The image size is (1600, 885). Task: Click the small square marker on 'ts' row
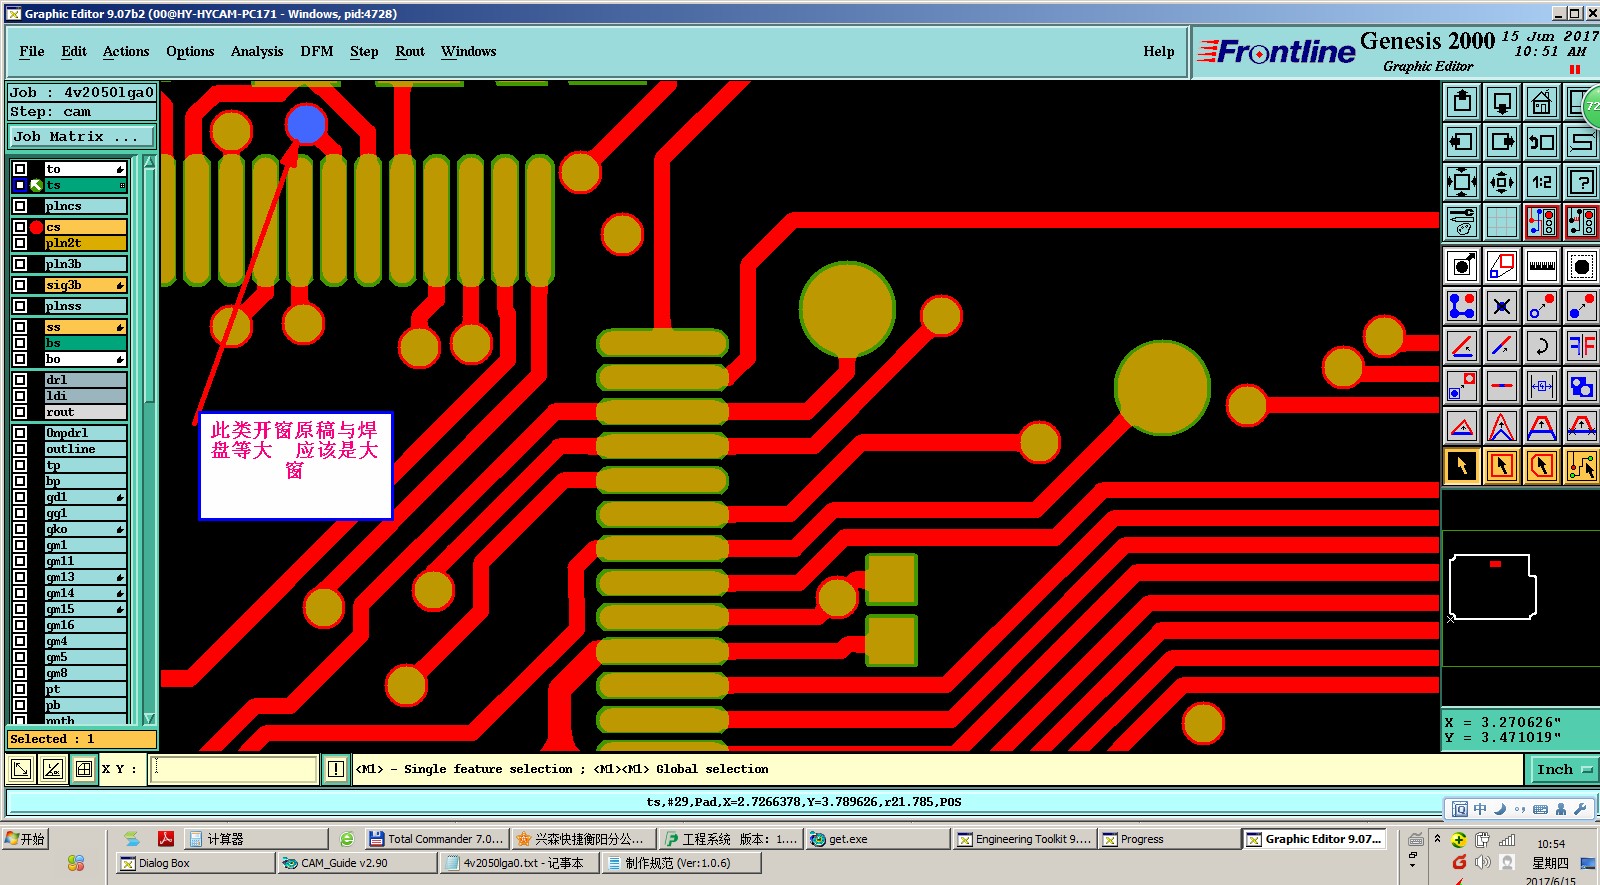(122, 185)
